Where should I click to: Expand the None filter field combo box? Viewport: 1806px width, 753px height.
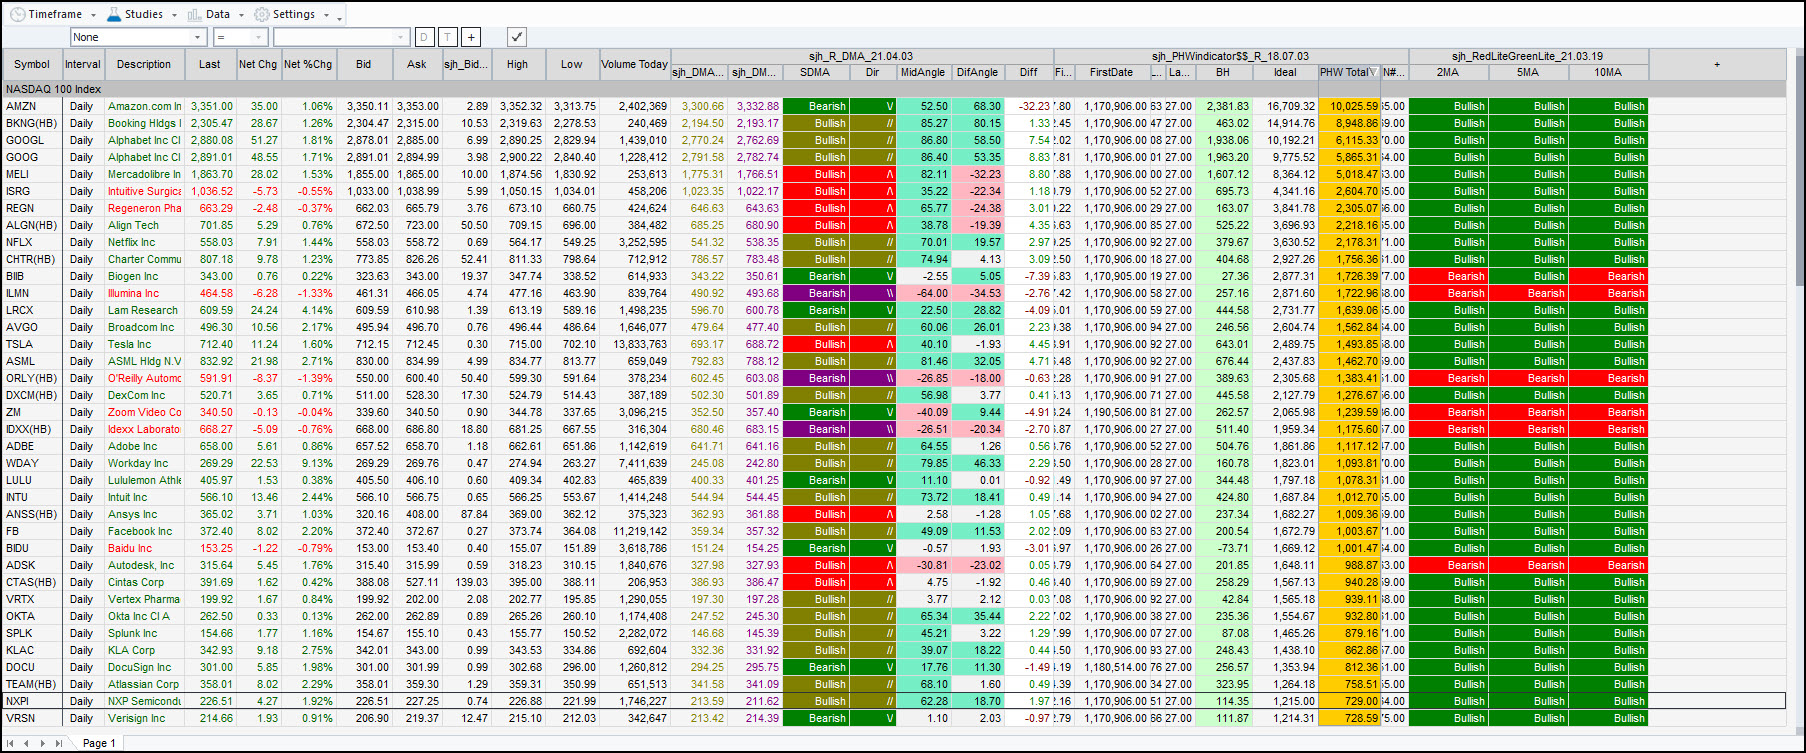(198, 37)
